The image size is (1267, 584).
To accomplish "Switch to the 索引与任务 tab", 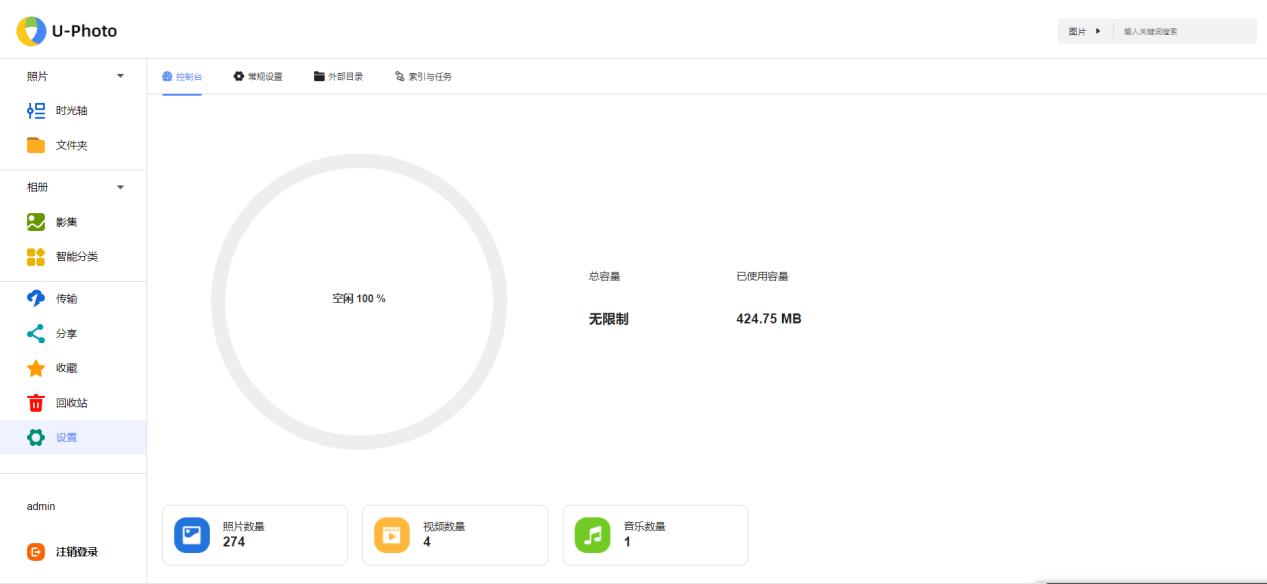I will (423, 77).
